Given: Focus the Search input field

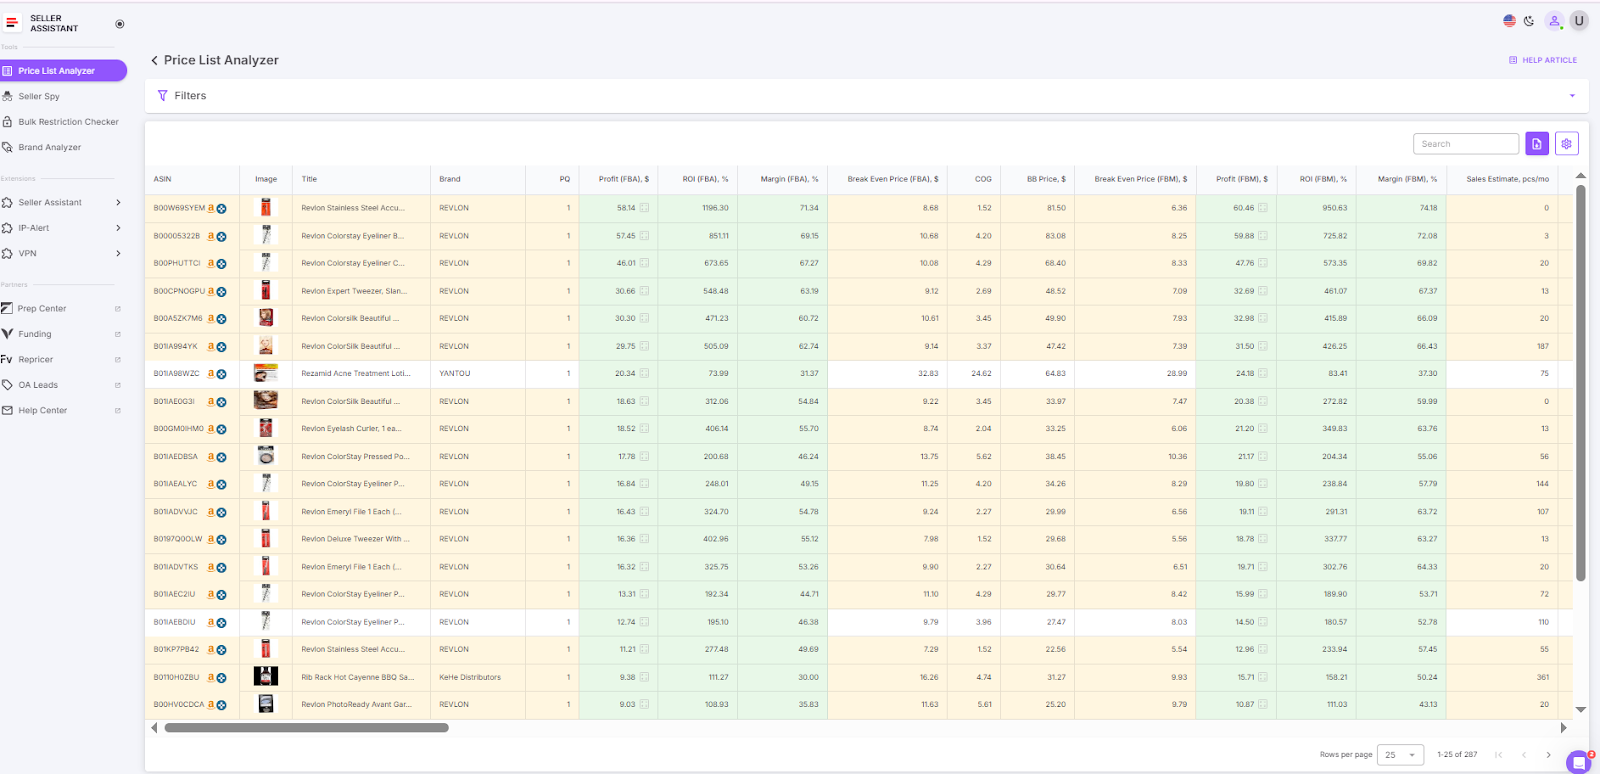Looking at the screenshot, I should (1465, 144).
